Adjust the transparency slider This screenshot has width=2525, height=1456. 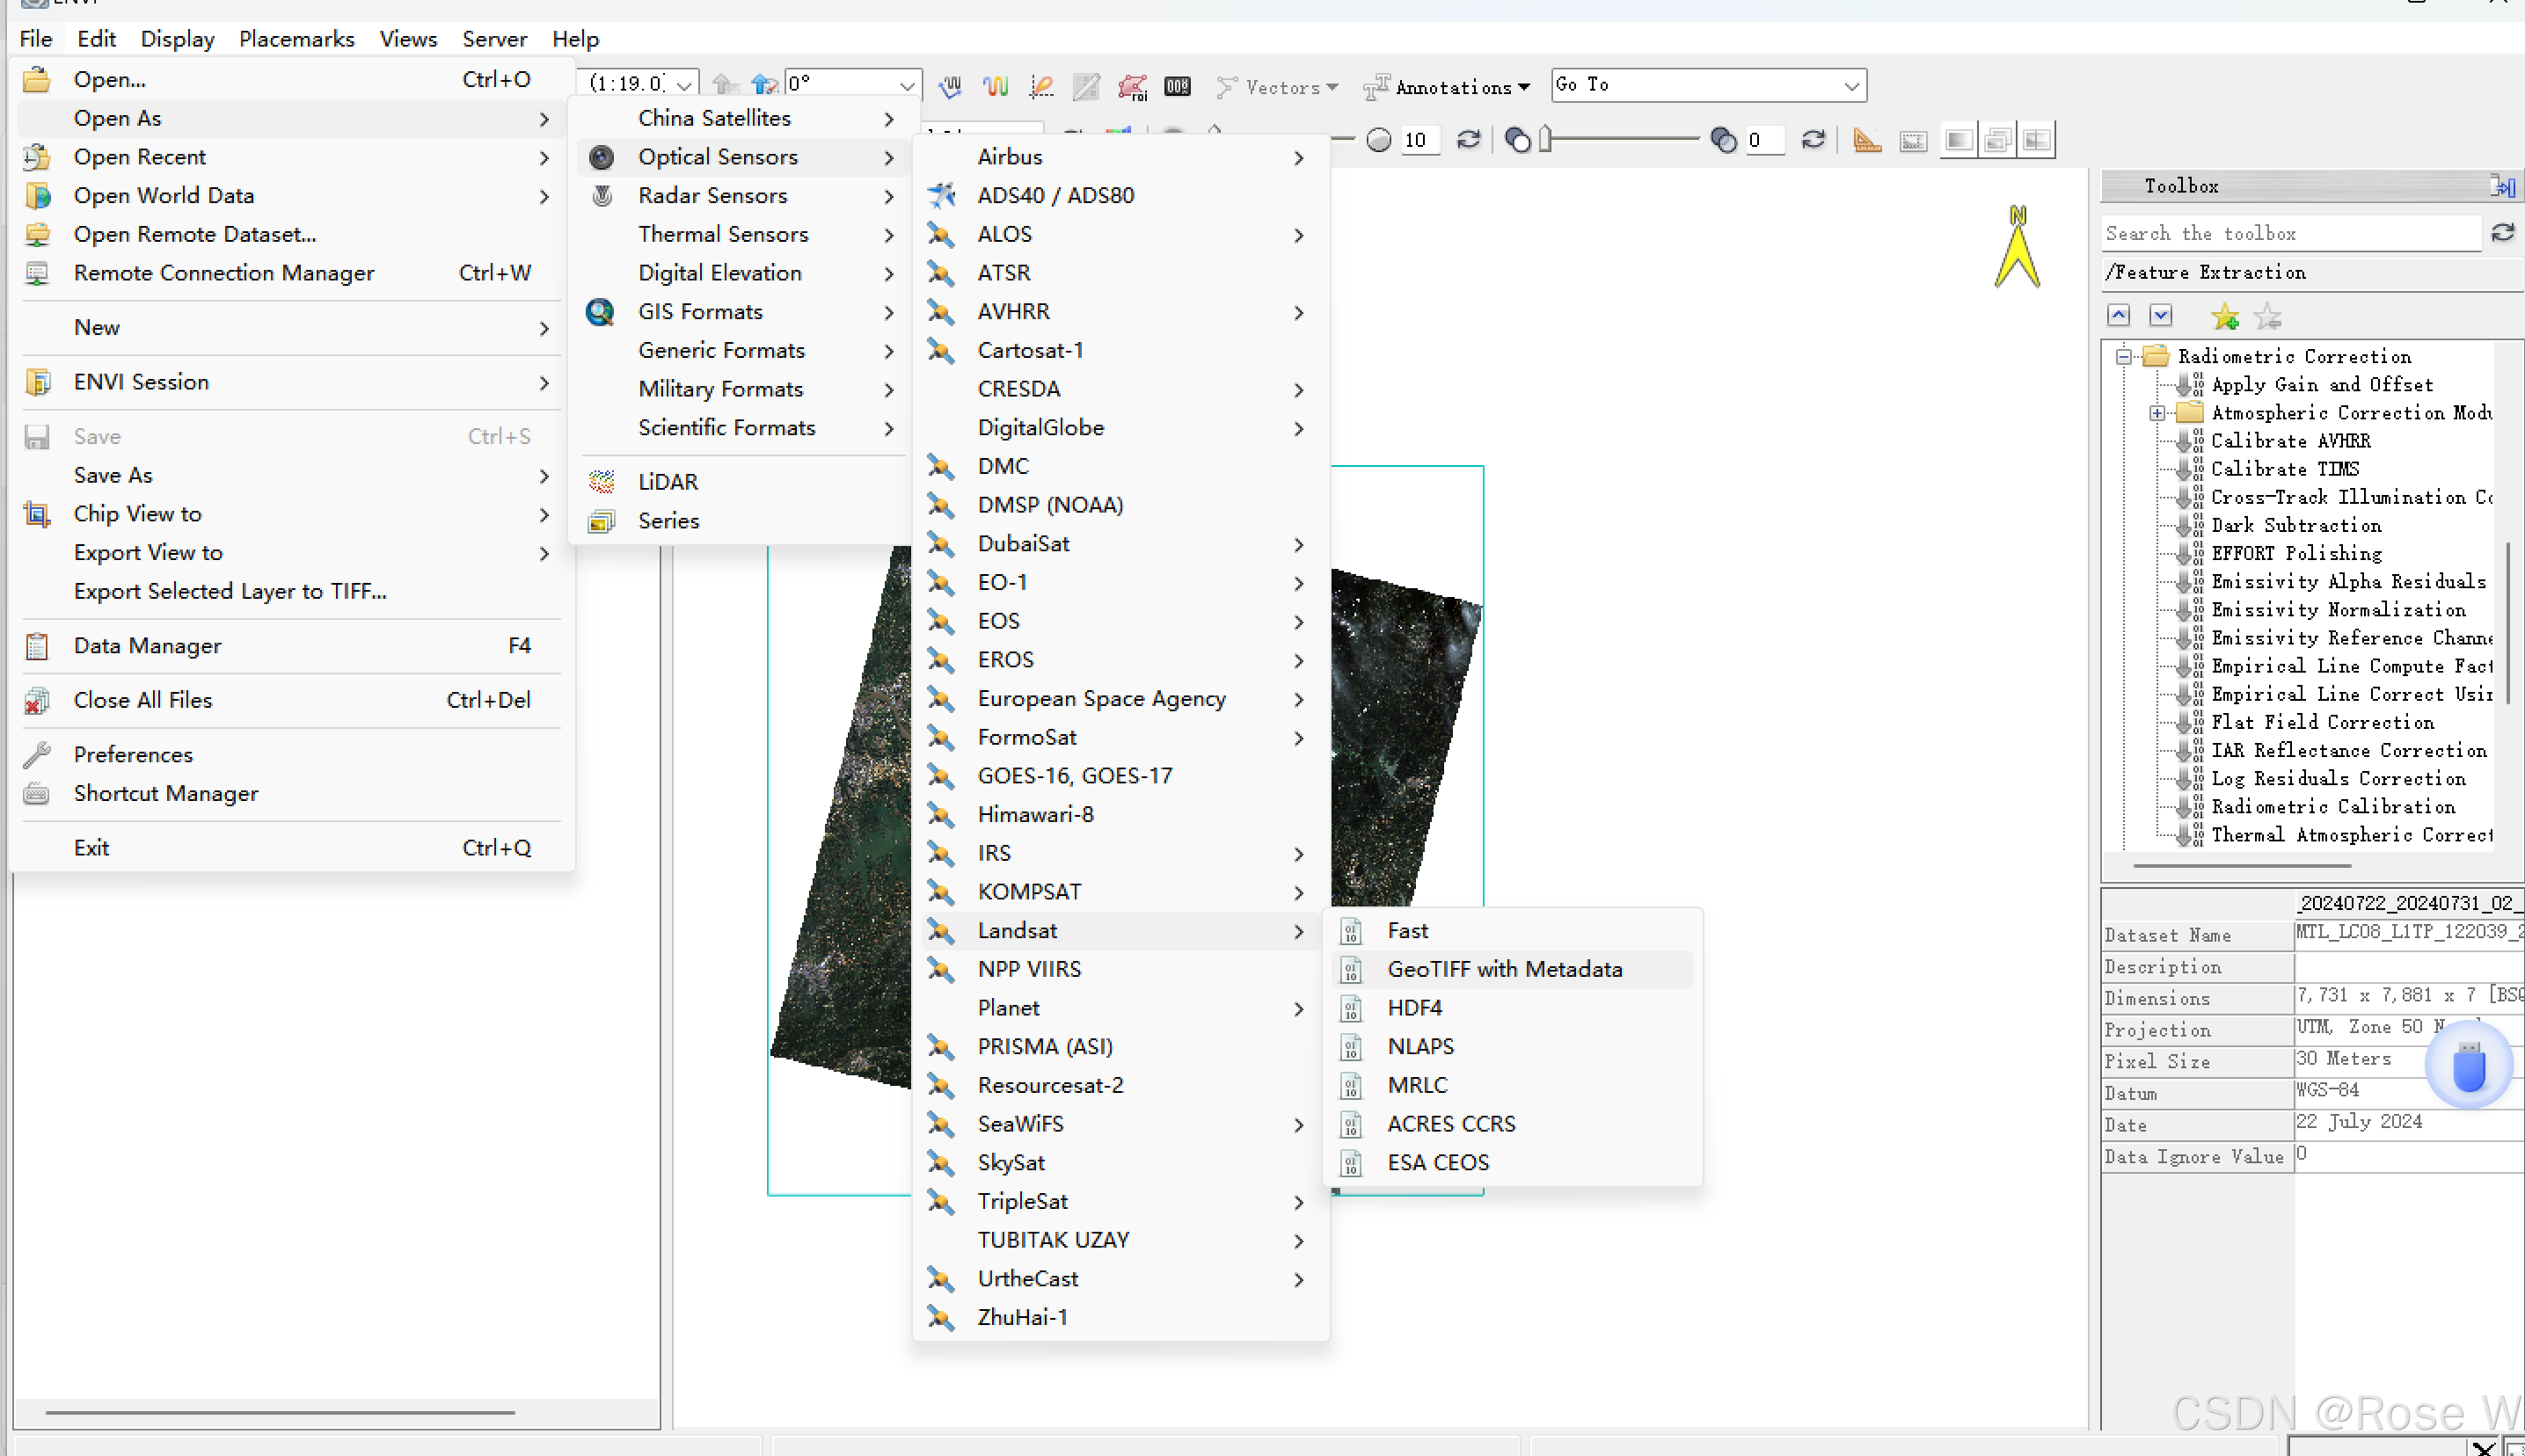(1546, 140)
